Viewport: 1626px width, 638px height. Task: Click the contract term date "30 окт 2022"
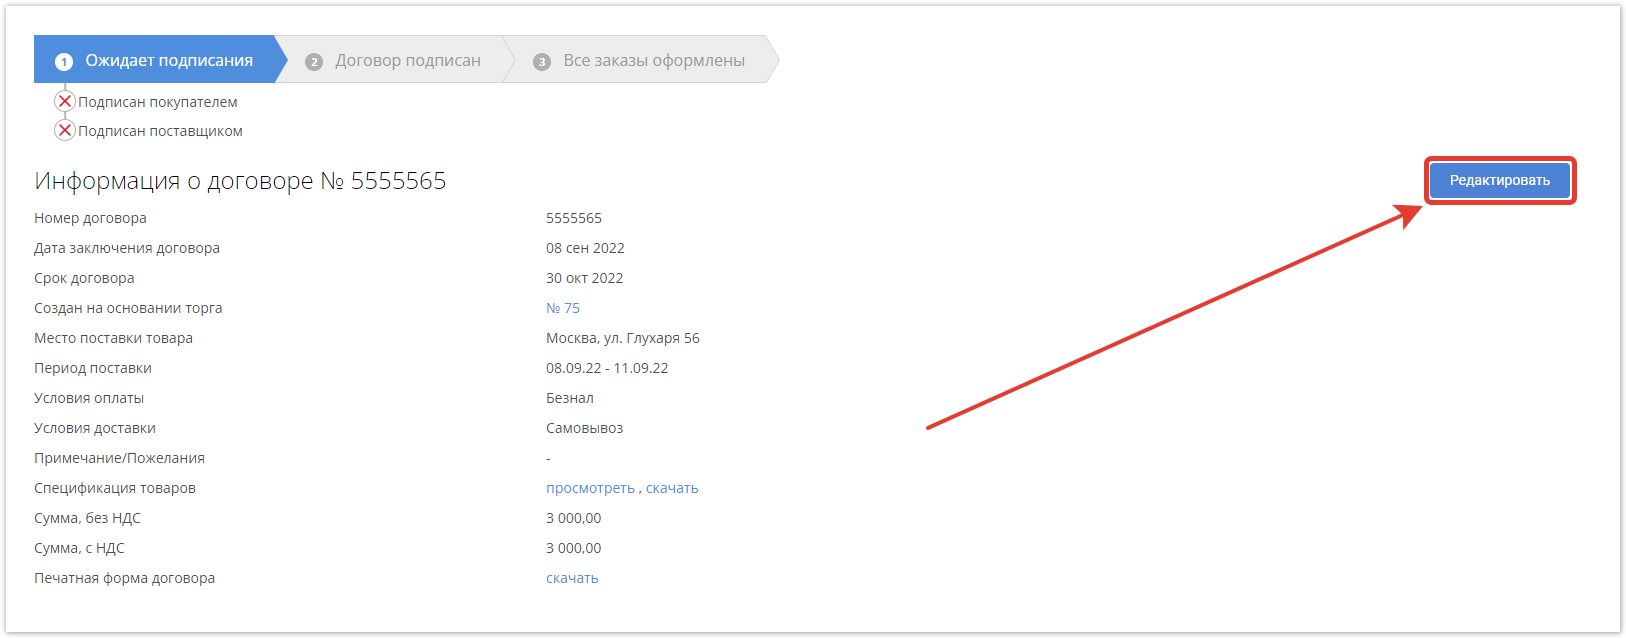(x=584, y=278)
